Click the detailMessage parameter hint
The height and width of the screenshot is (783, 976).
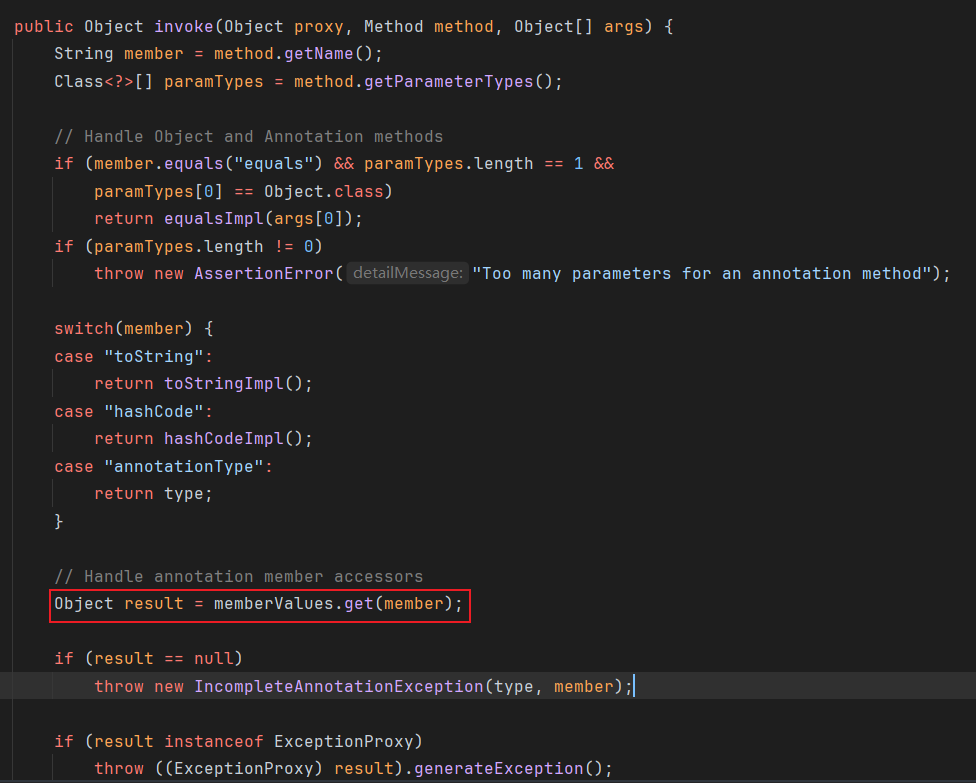pos(408,273)
